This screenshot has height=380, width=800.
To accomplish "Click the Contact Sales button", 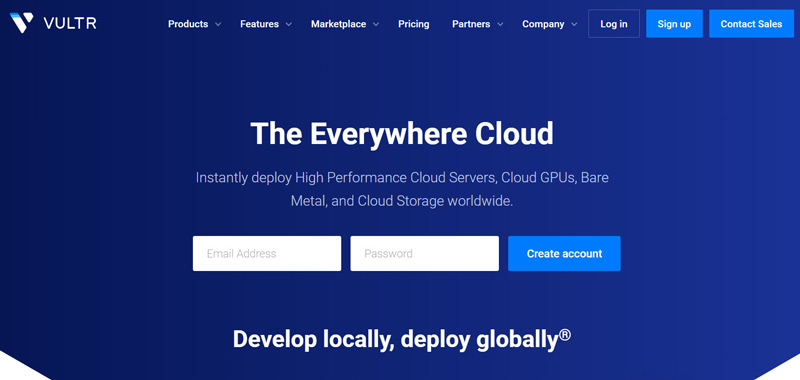I will point(751,23).
